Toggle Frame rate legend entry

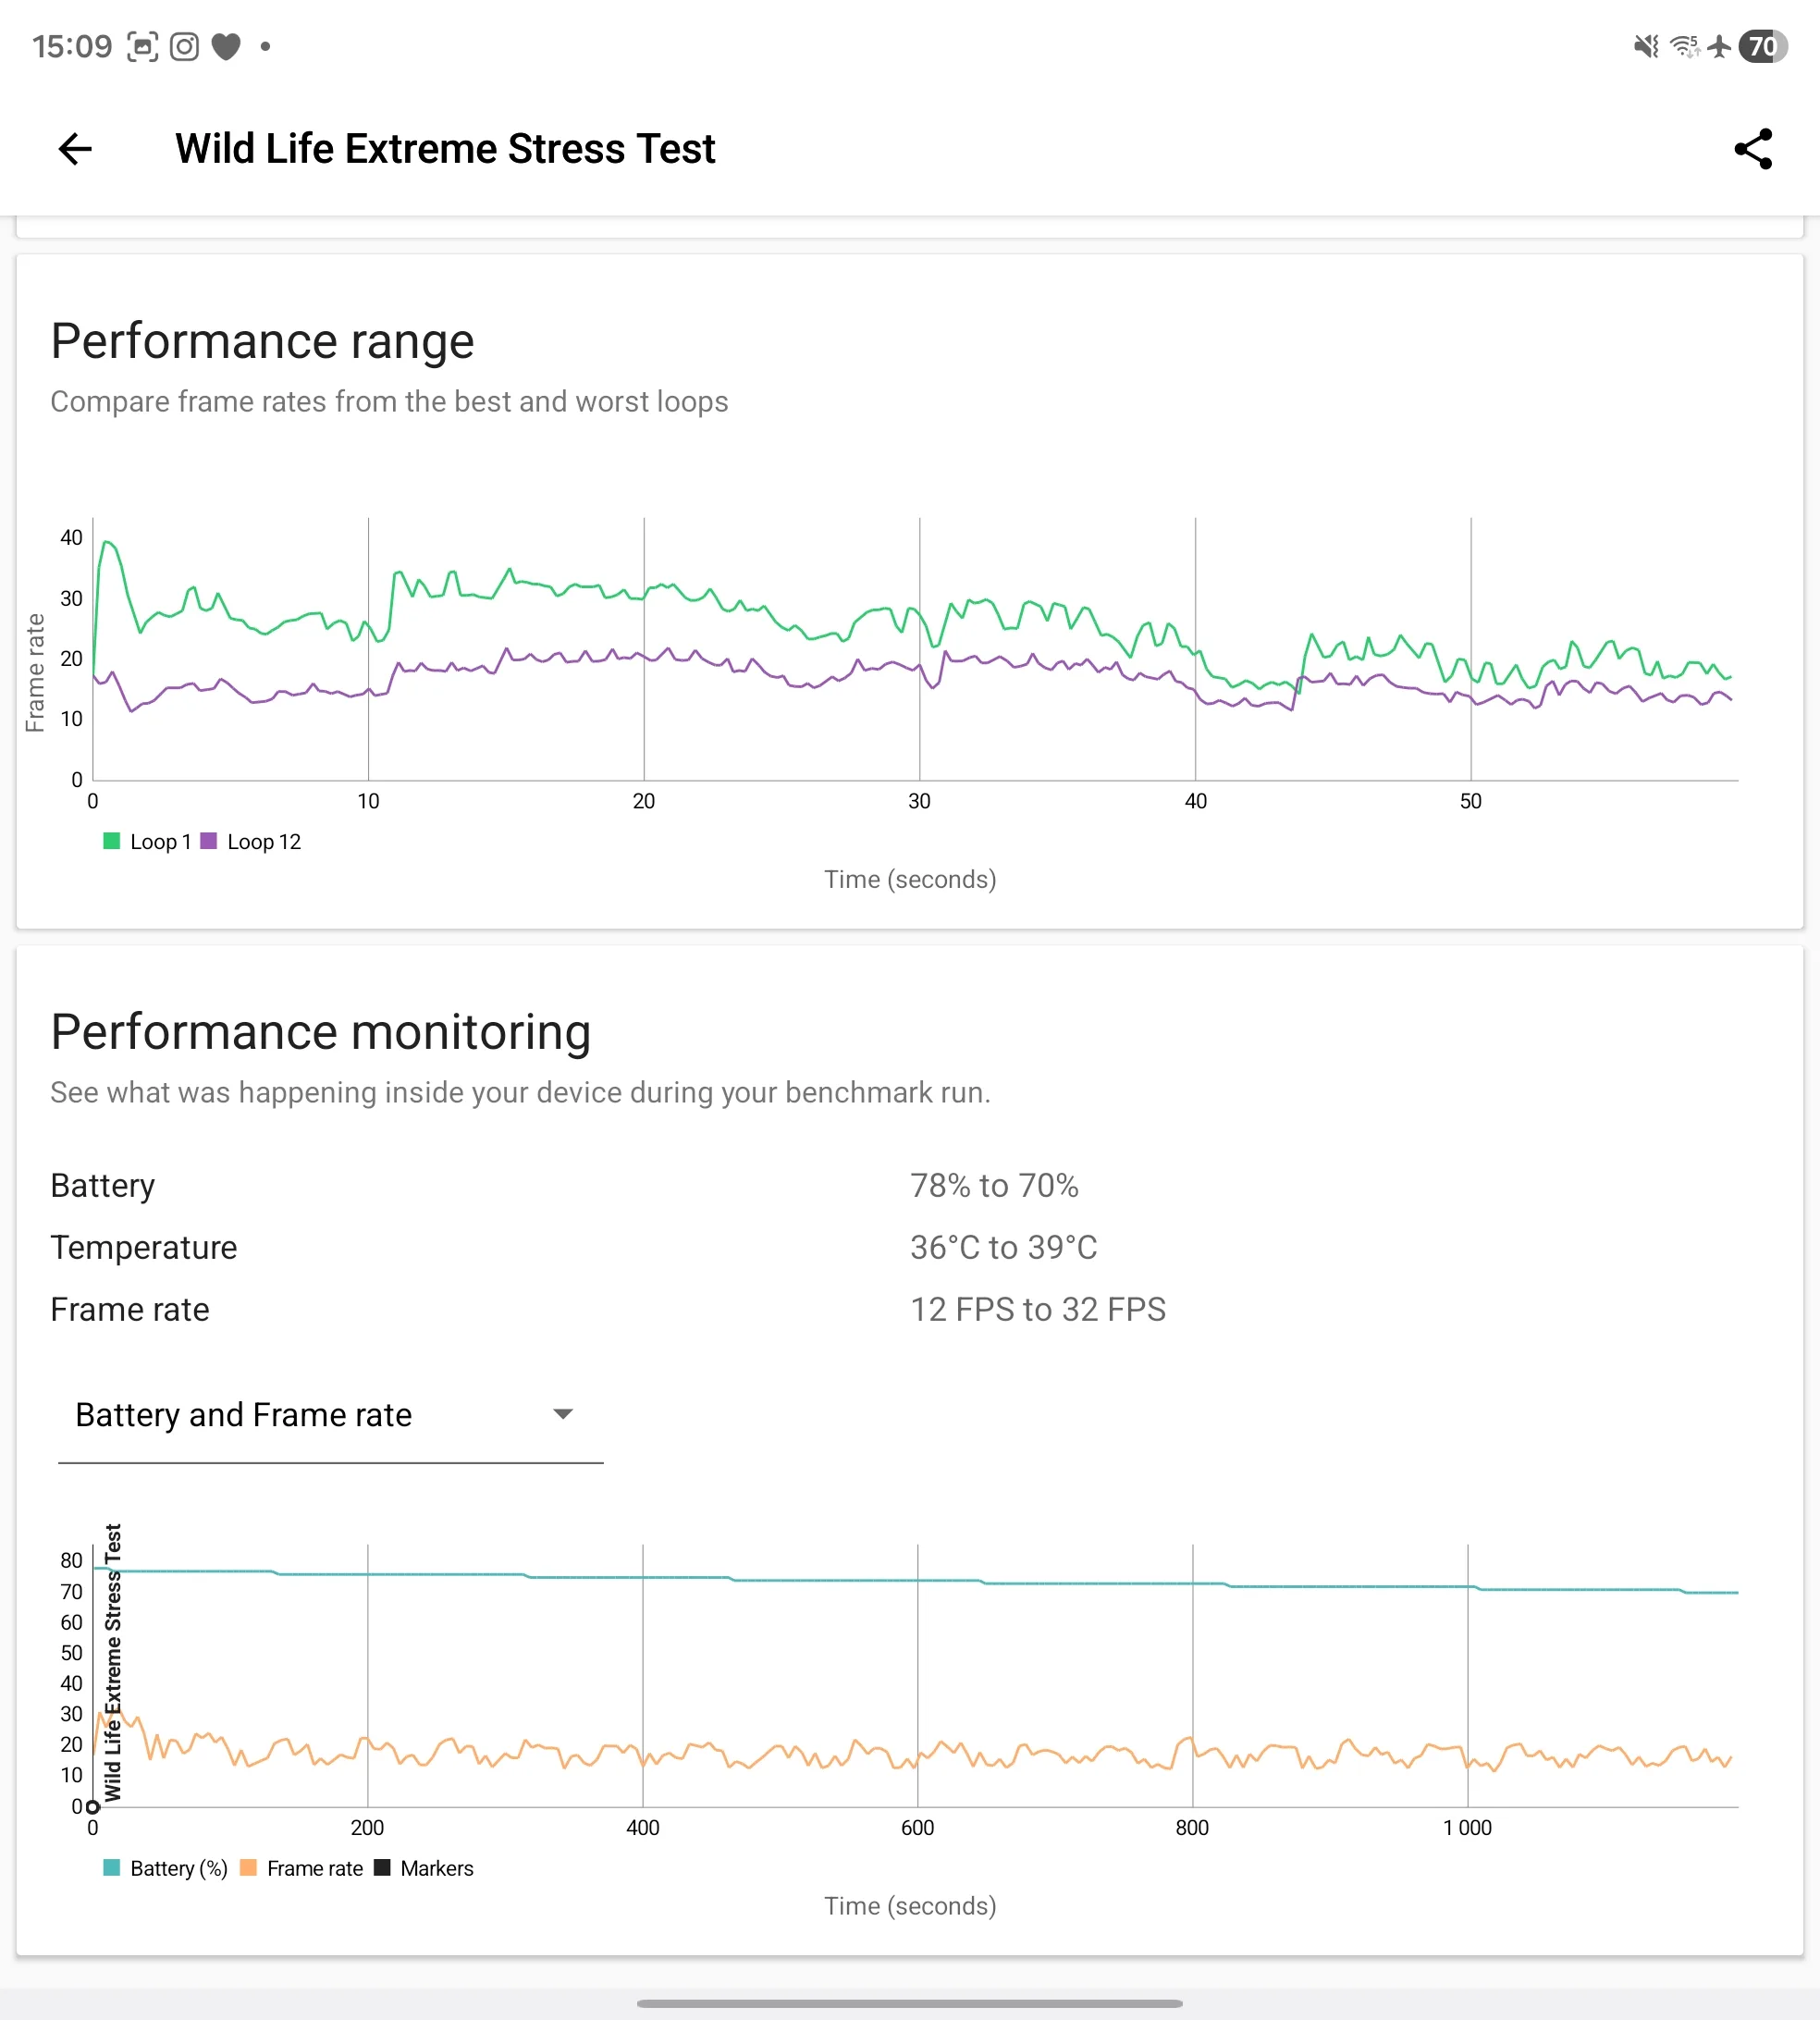coord(314,1868)
